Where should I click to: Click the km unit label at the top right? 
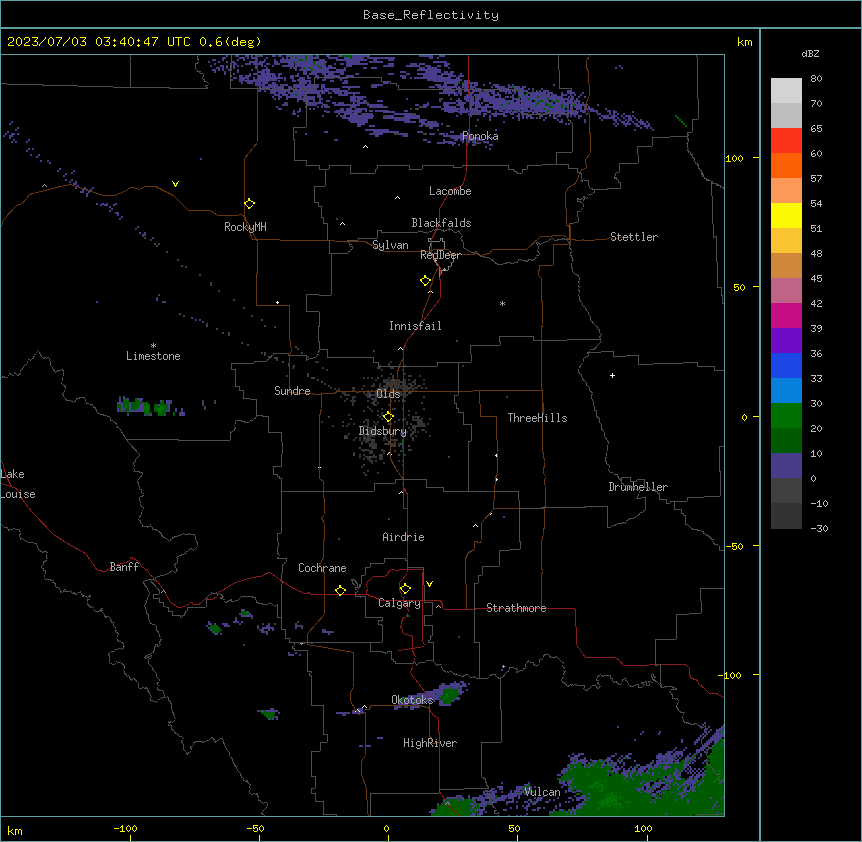[744, 42]
